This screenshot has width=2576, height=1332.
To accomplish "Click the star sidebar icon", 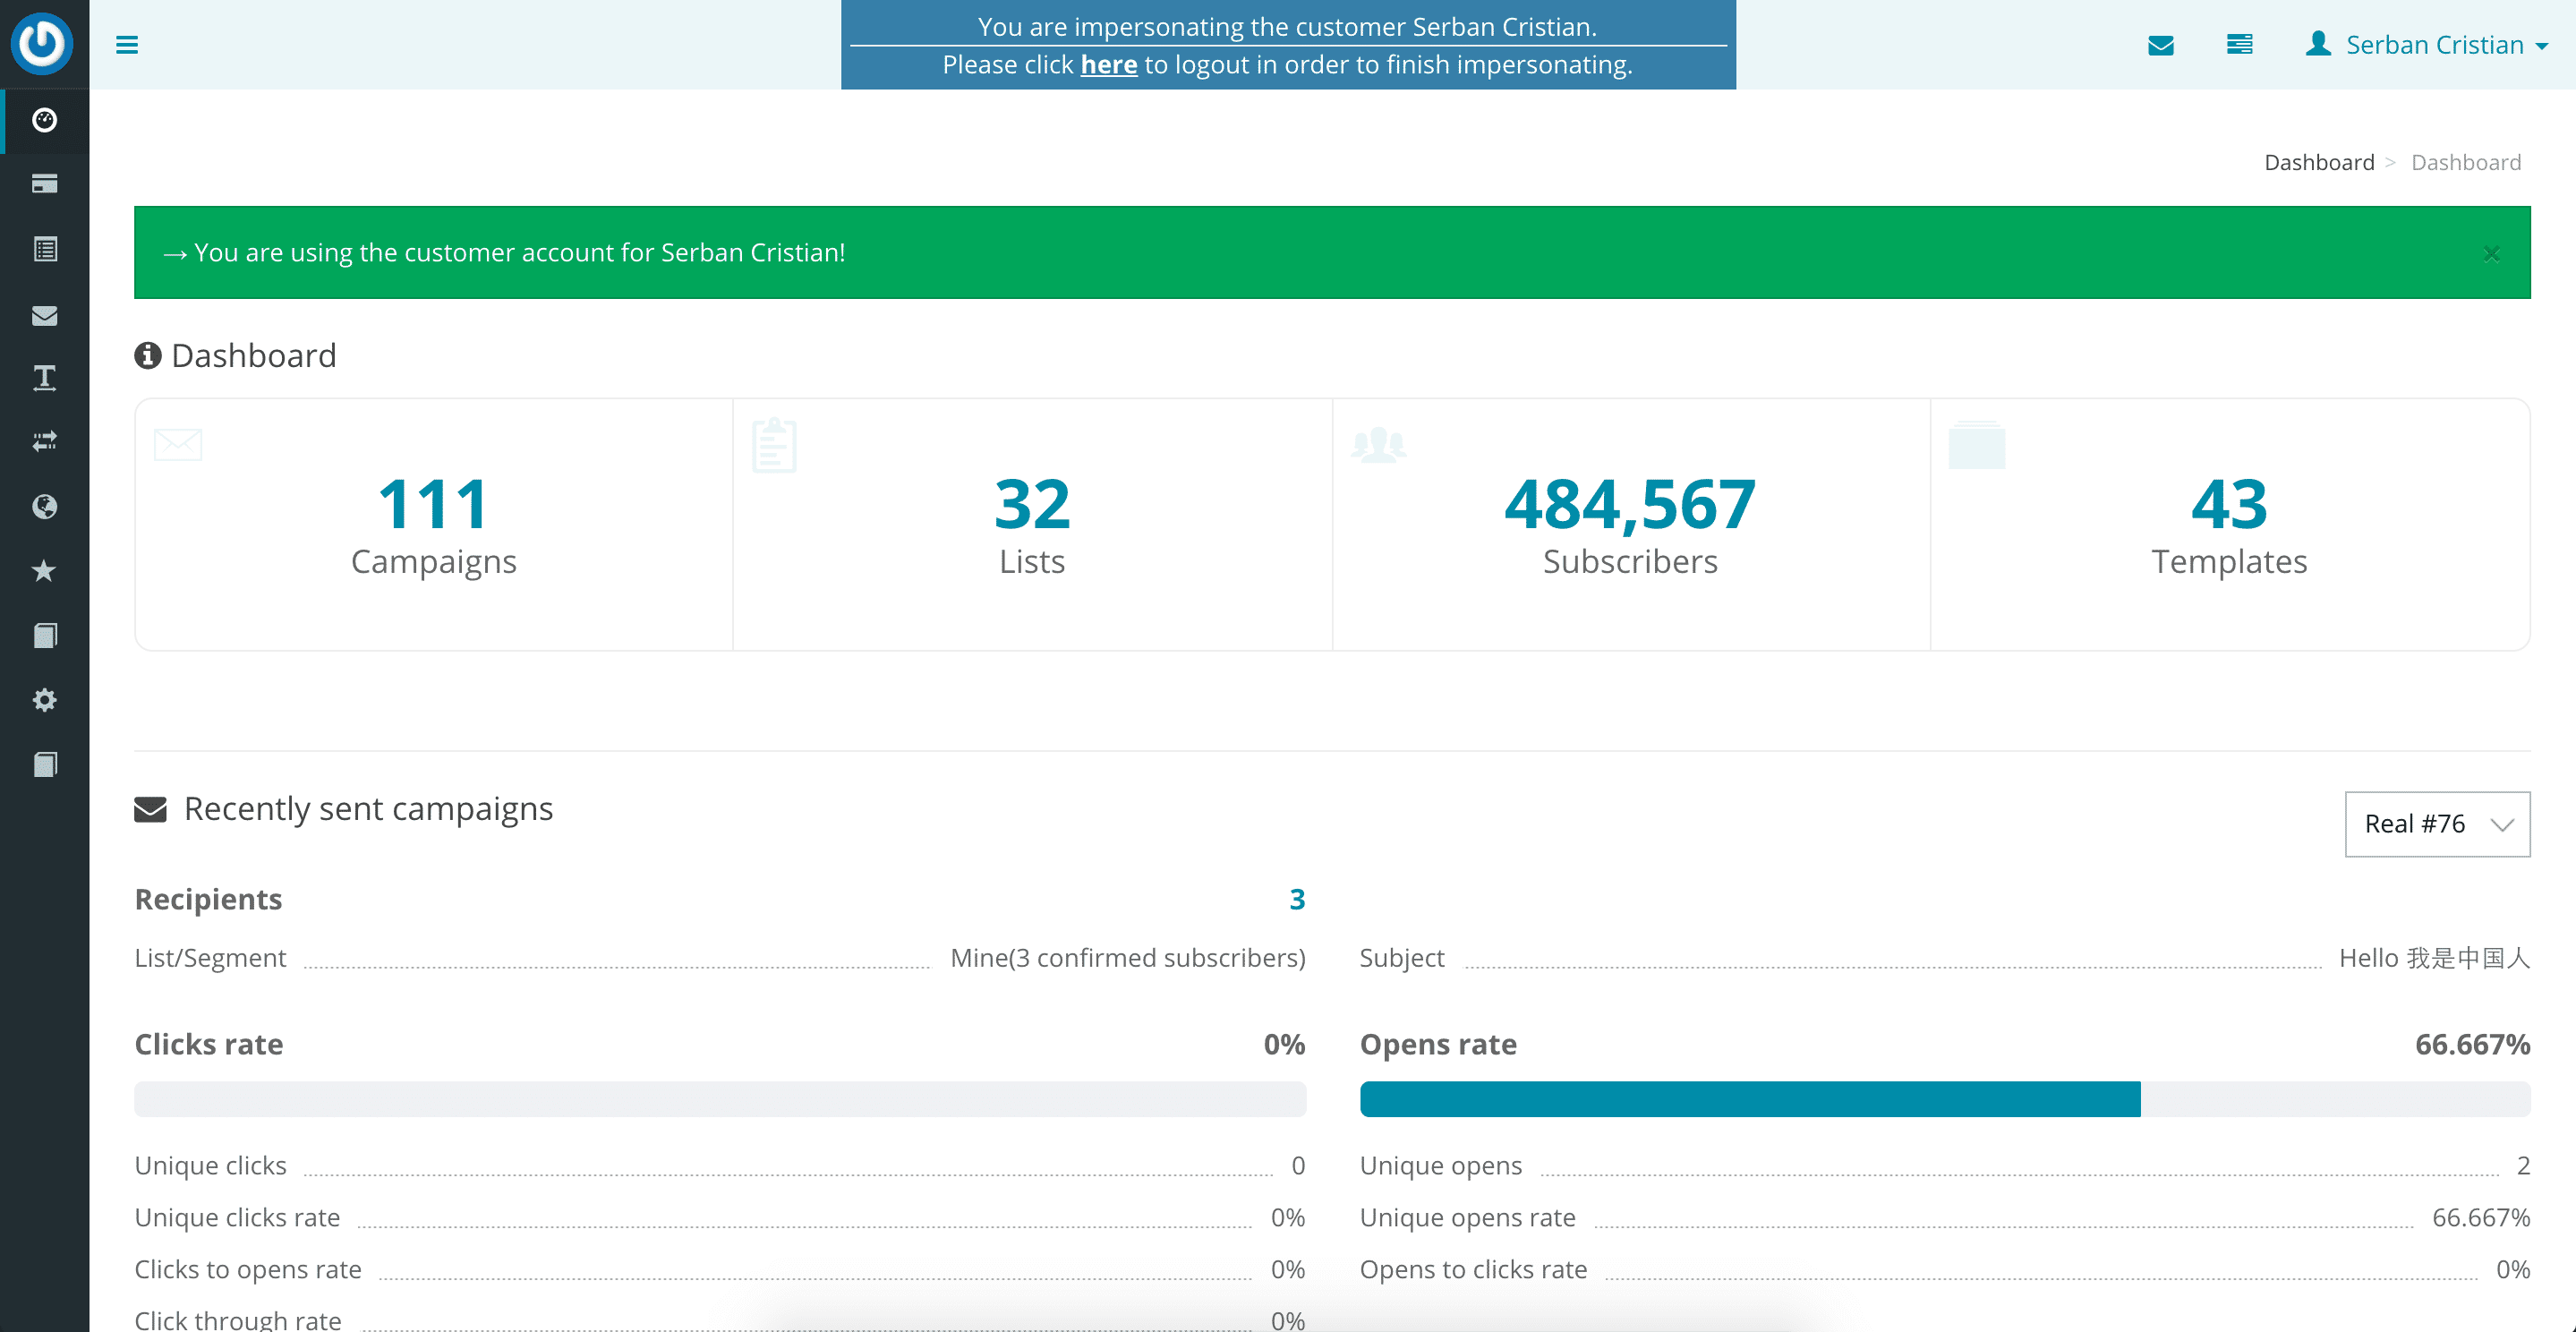I will point(44,570).
